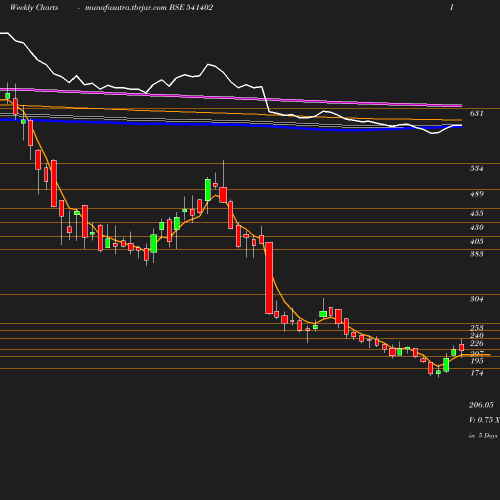The width and height of the screenshot is (500, 500).
Task: Click the 206.05 current price value
Action: coord(481,405)
